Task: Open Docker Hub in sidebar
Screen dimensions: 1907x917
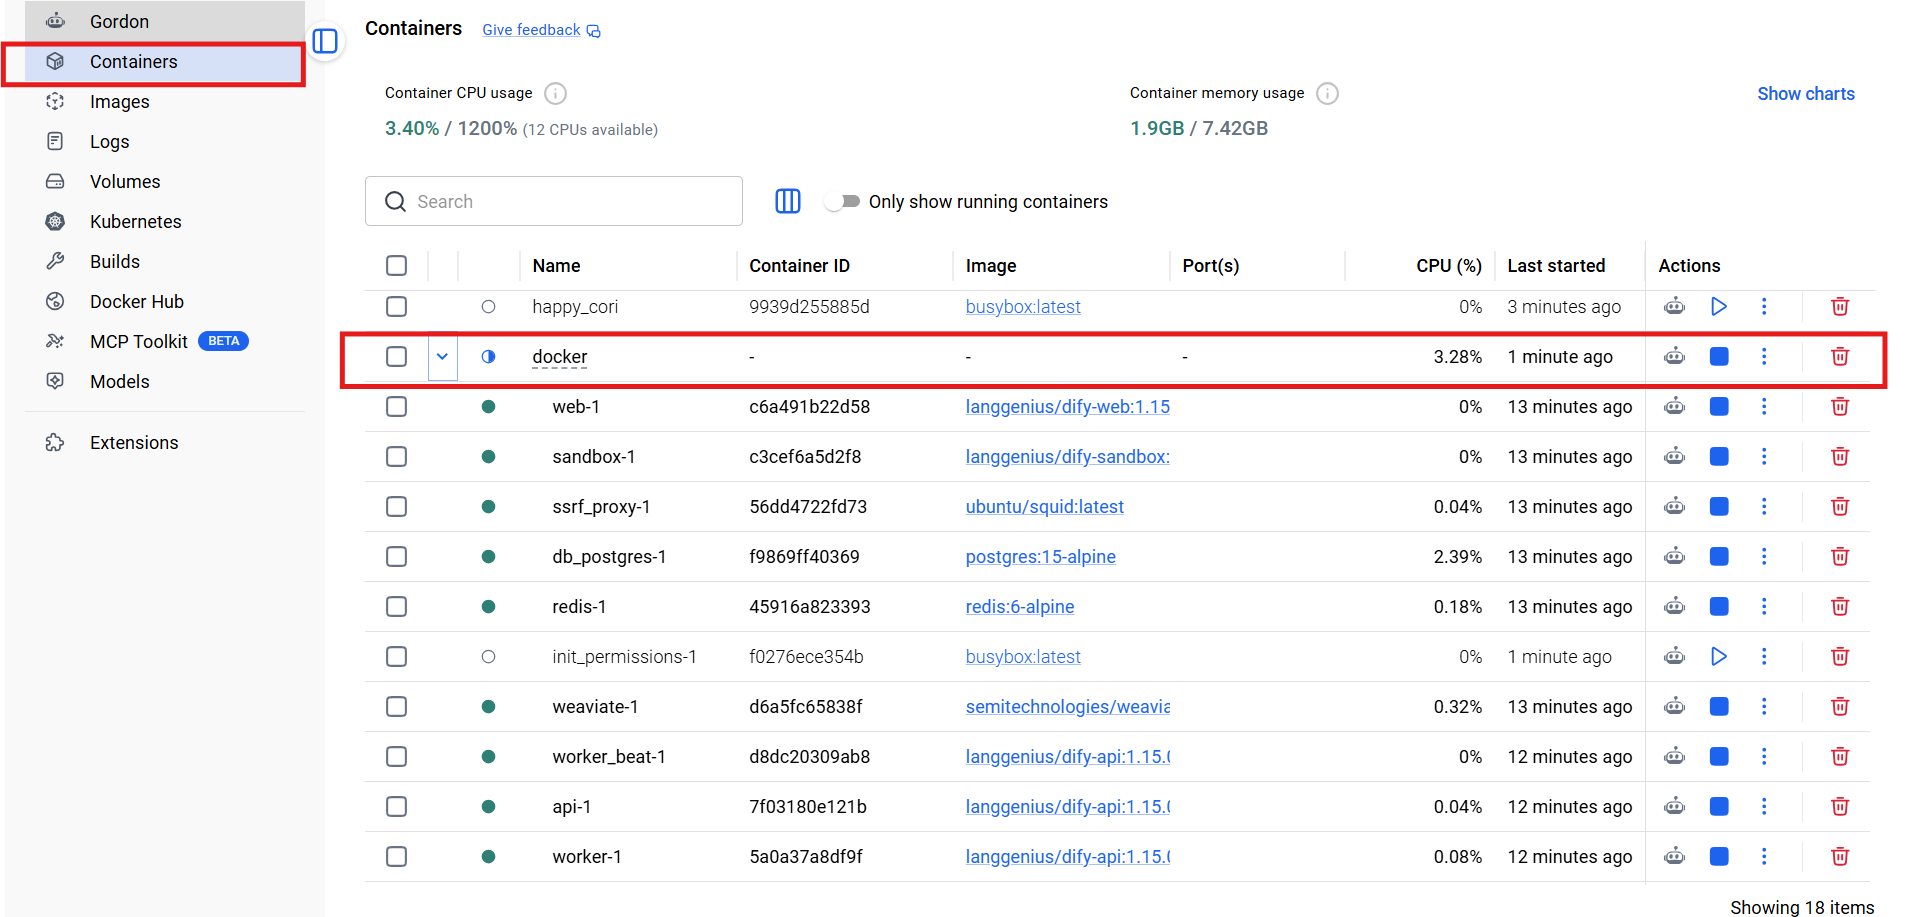Action: pyautogui.click(x=165, y=301)
